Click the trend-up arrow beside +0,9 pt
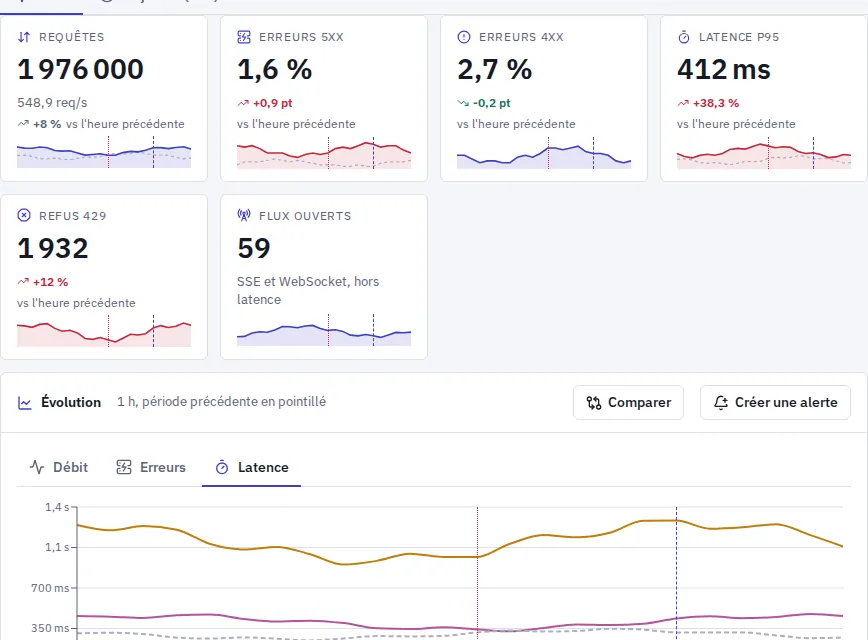 pyautogui.click(x=243, y=103)
